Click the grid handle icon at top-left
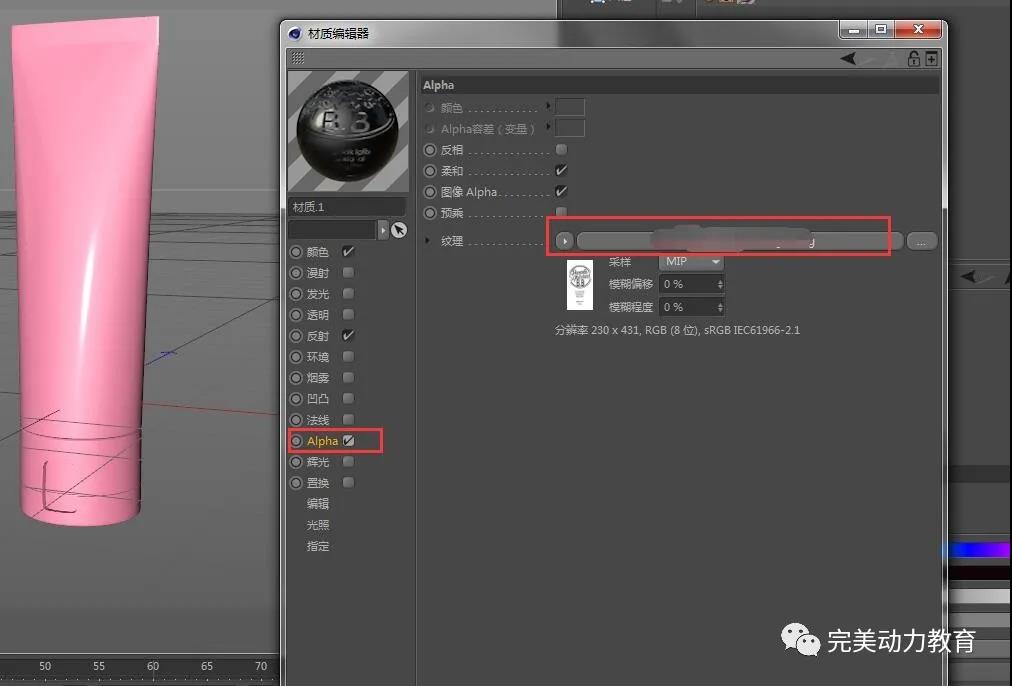 297,59
